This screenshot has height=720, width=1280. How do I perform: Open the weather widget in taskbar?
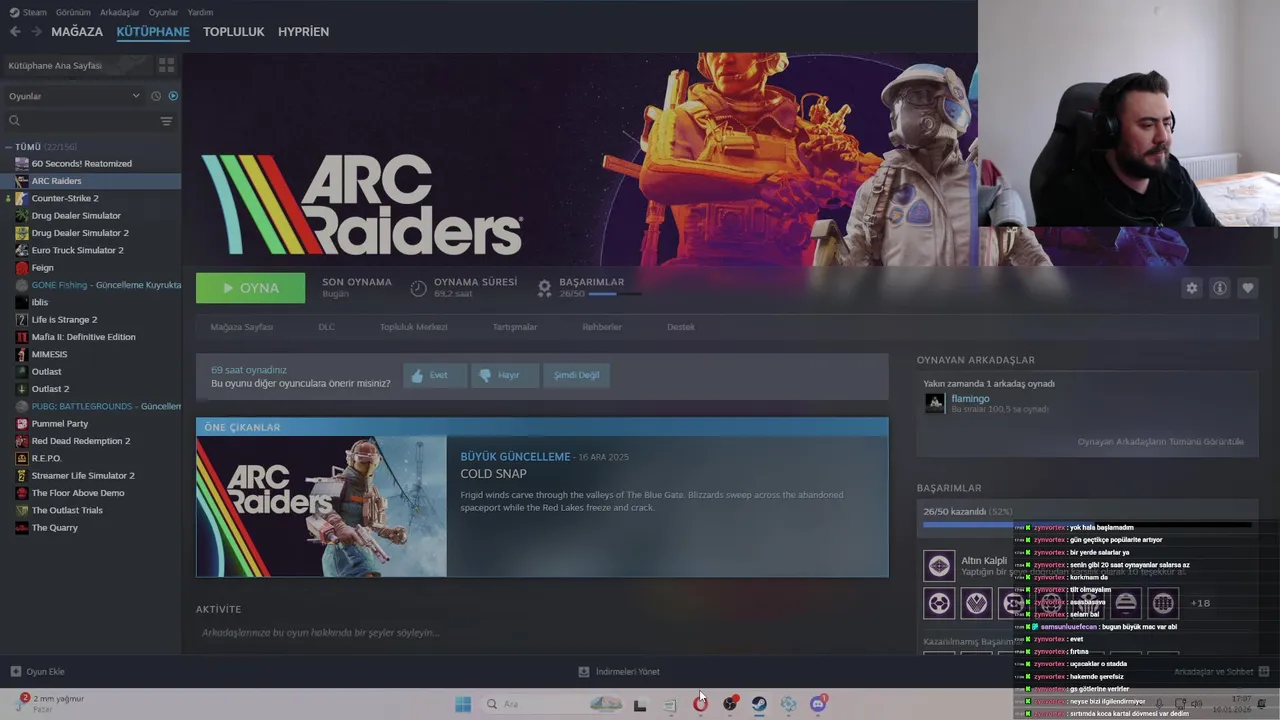tap(50, 703)
